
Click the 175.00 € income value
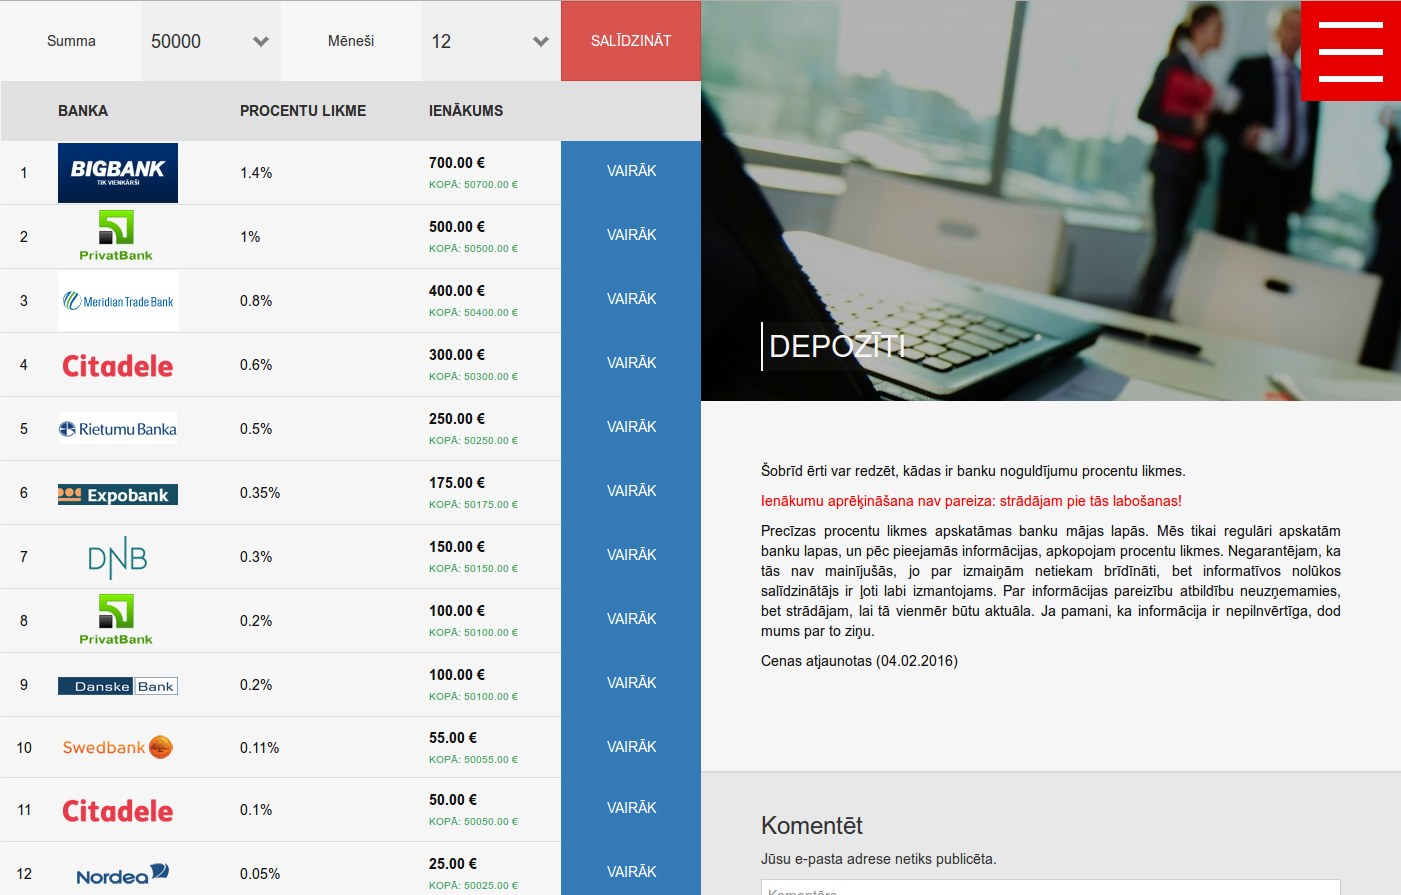click(x=457, y=483)
